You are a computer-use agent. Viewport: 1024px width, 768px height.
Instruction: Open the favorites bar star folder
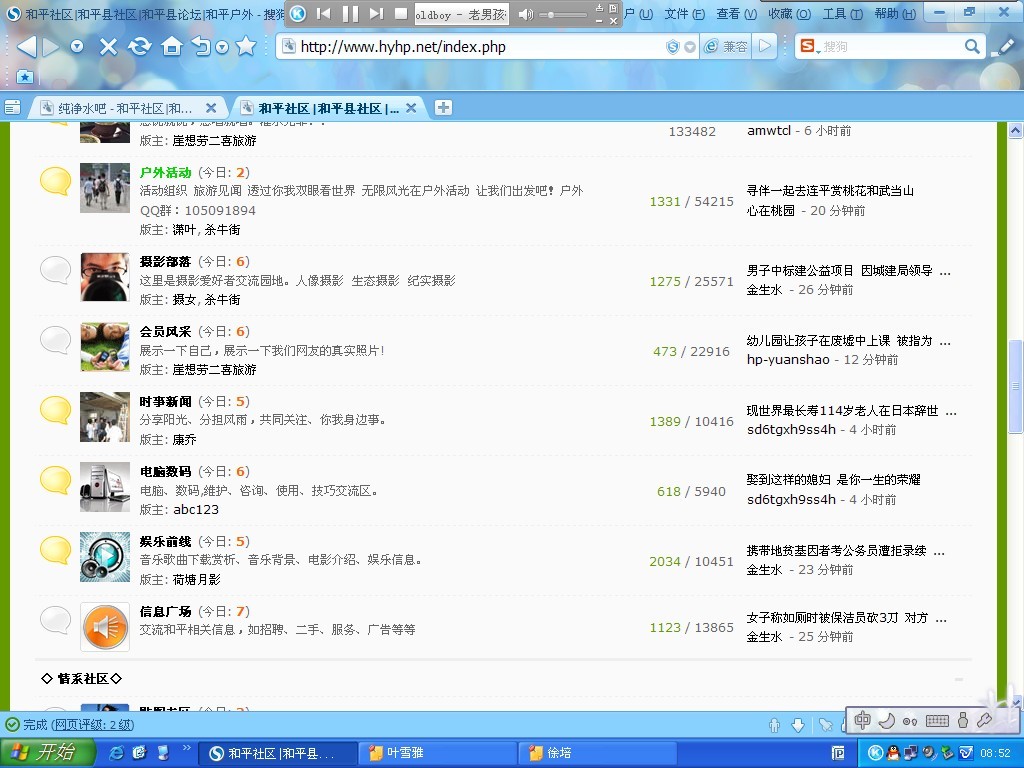pos(25,77)
